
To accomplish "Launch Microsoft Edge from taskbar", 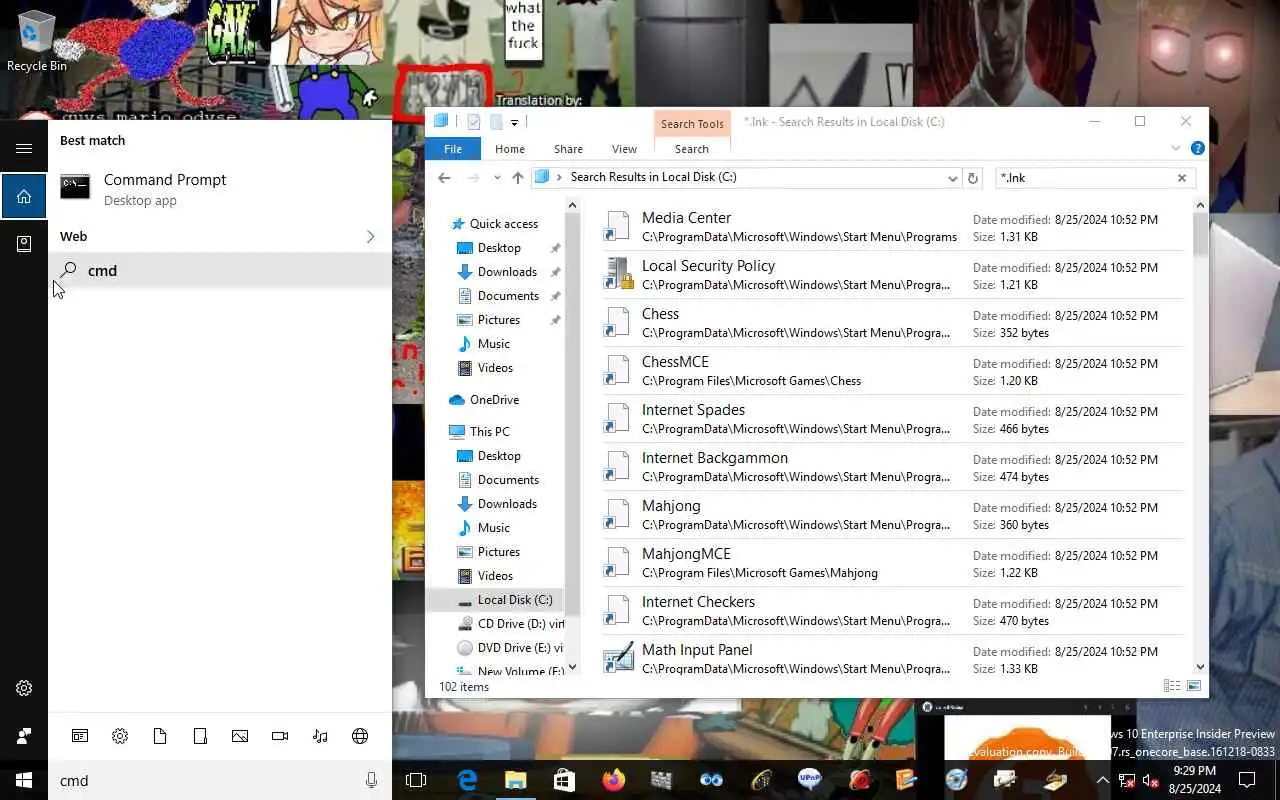I will click(467, 780).
